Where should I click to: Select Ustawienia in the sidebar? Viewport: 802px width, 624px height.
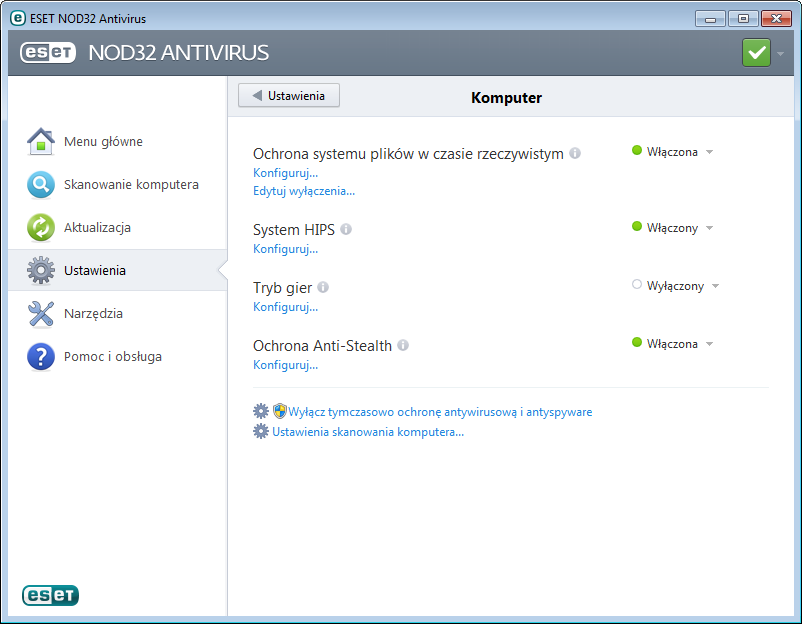118,271
